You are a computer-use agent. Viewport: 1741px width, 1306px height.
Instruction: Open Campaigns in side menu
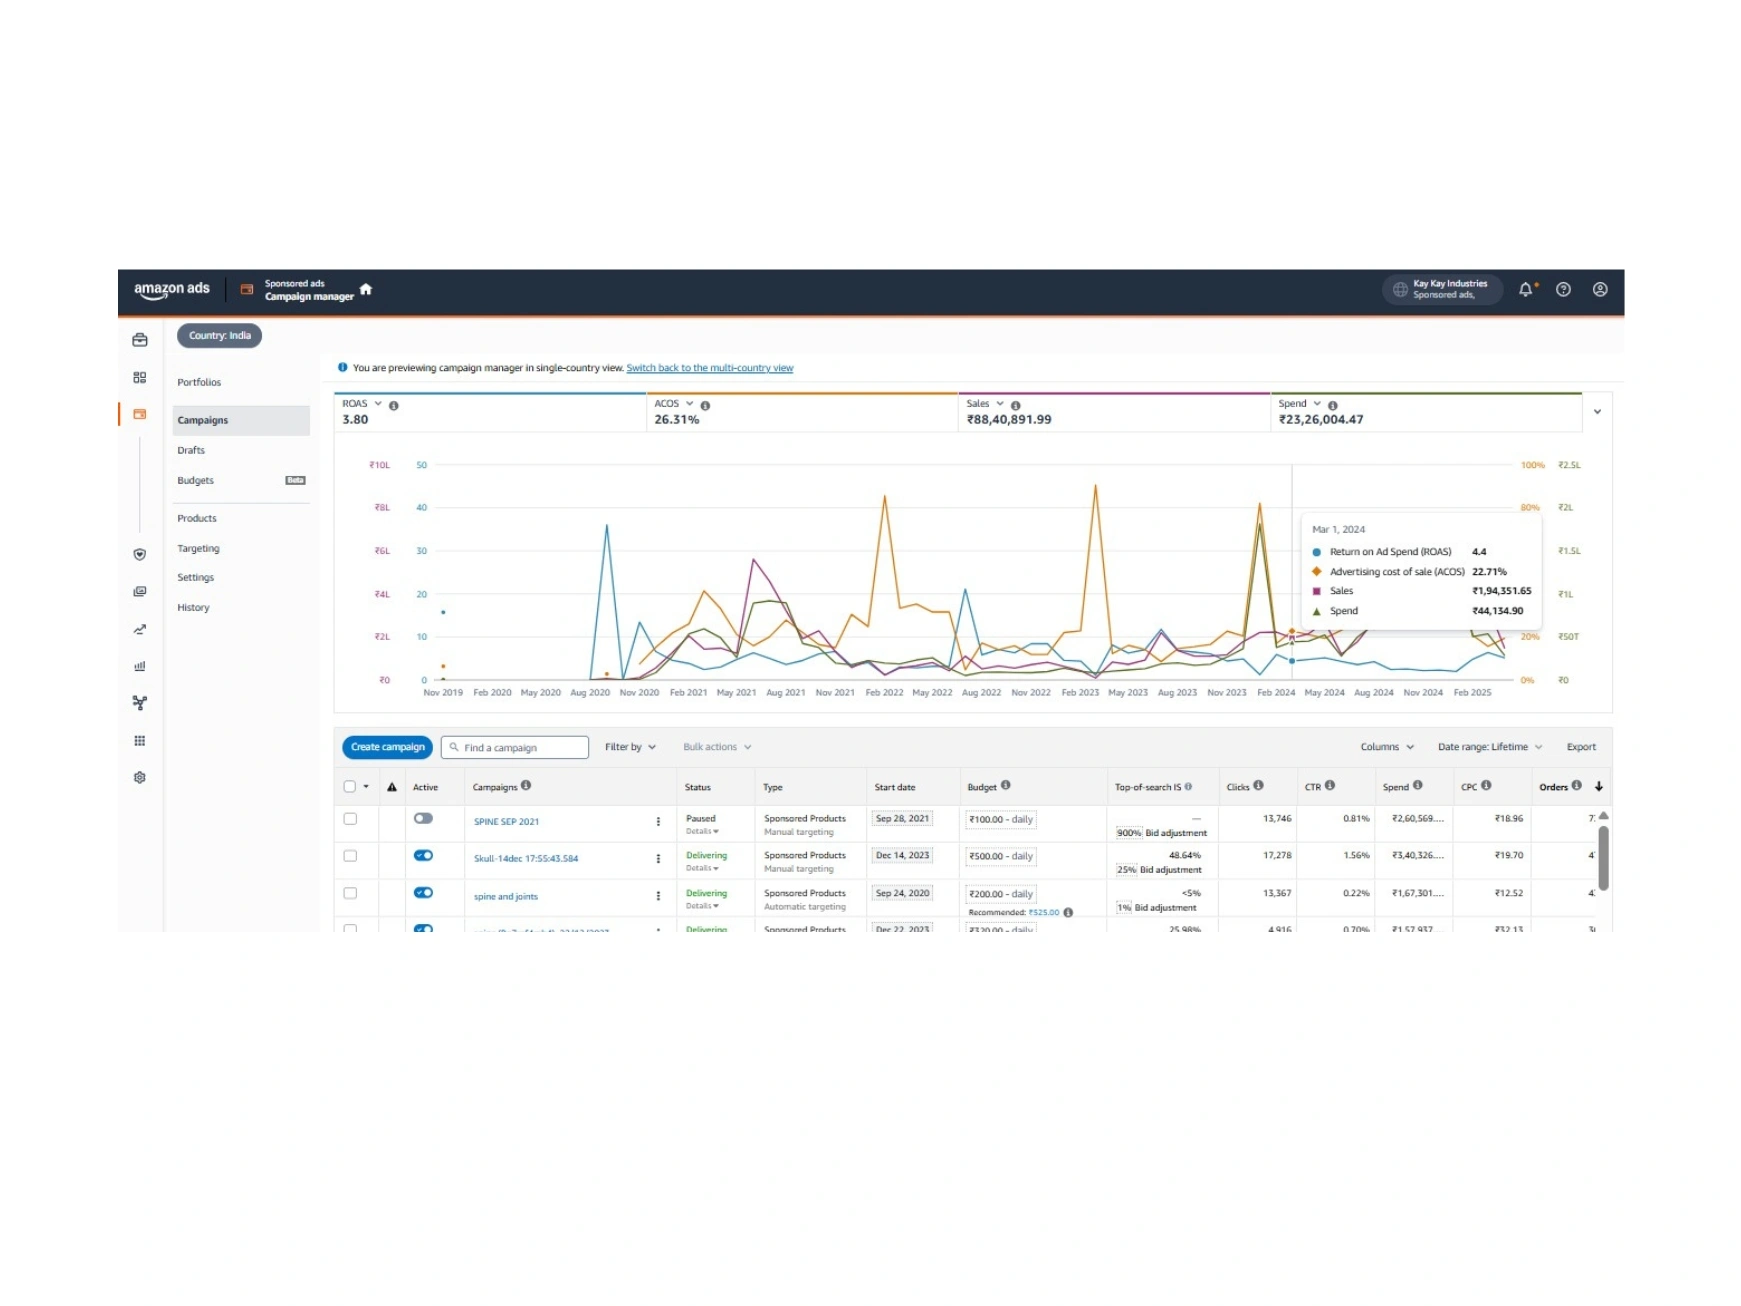(240, 420)
